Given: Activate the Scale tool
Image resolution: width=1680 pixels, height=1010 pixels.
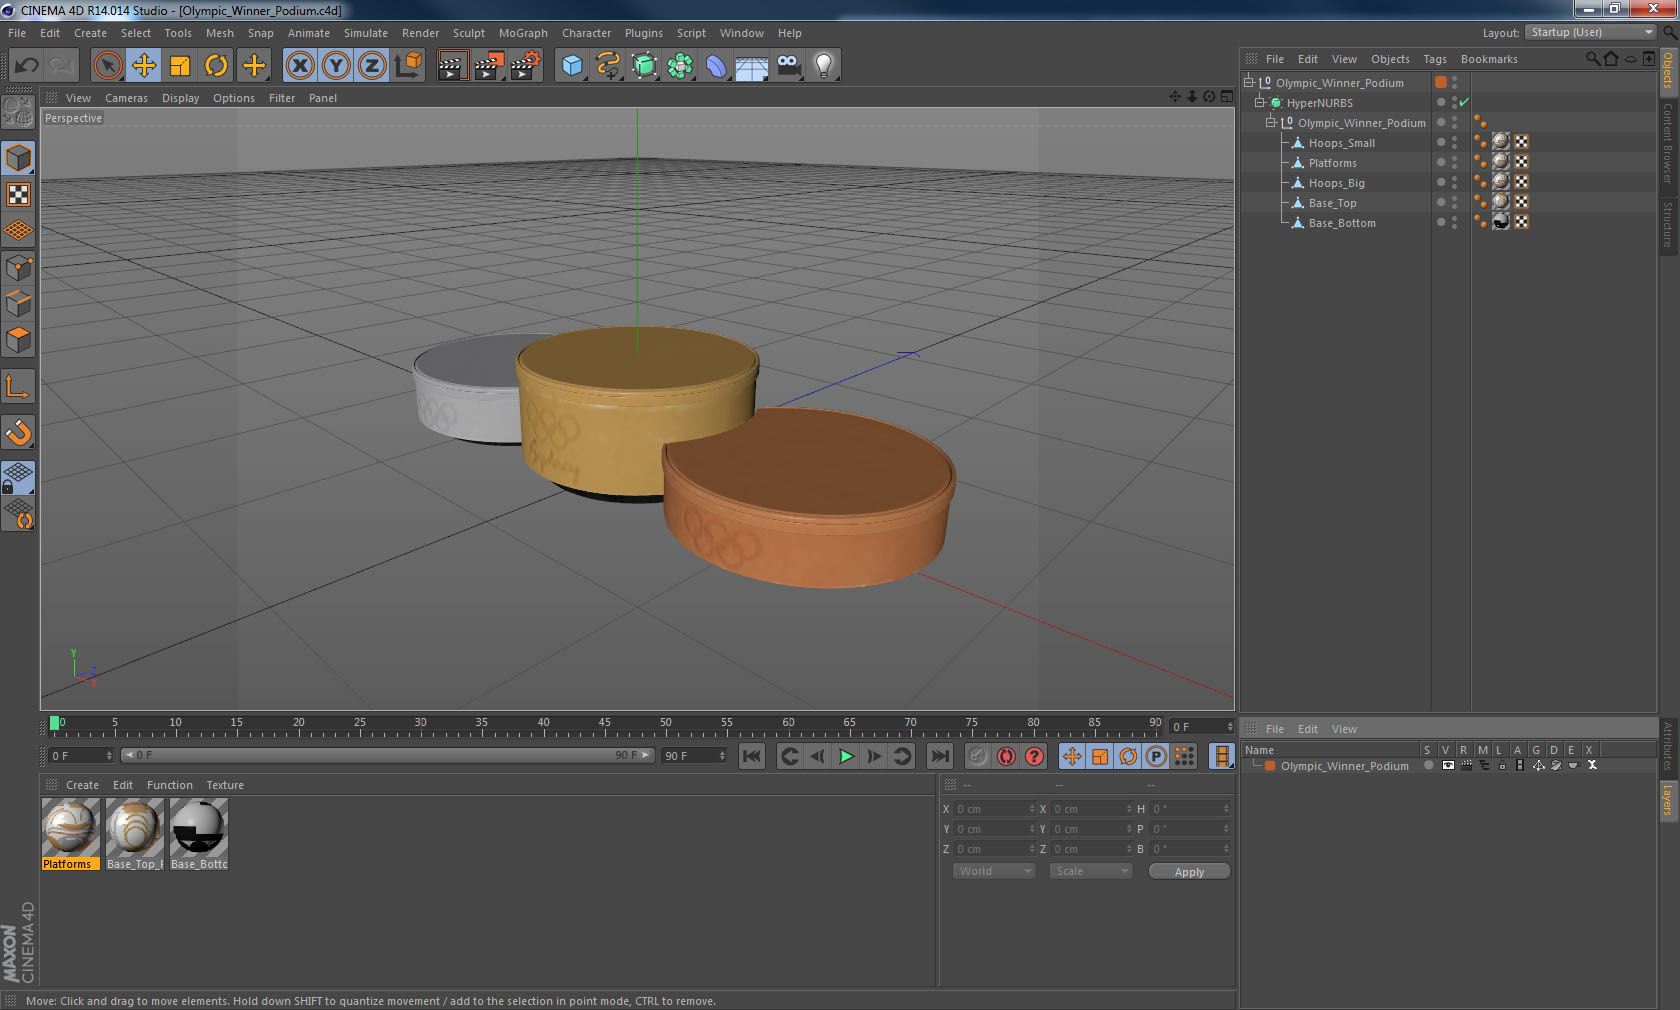Looking at the screenshot, I should point(180,66).
